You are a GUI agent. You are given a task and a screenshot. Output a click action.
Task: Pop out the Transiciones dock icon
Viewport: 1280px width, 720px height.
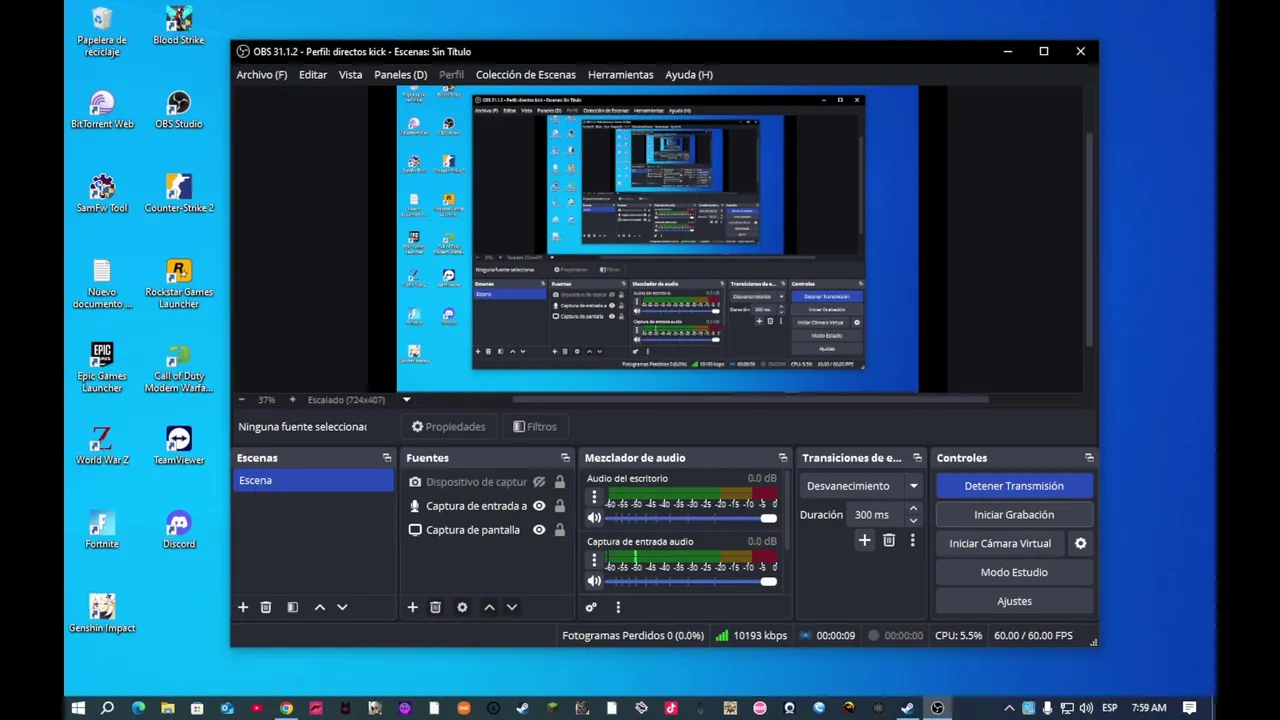click(917, 458)
